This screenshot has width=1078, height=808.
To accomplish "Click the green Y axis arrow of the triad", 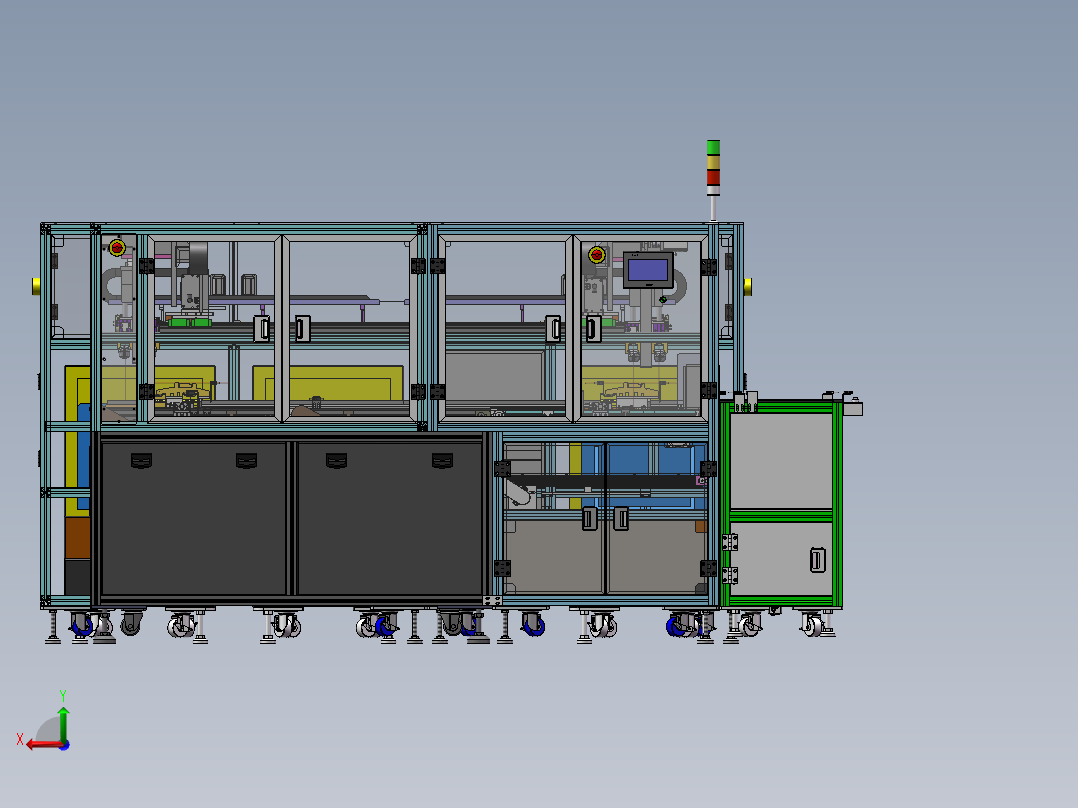I will [63, 723].
